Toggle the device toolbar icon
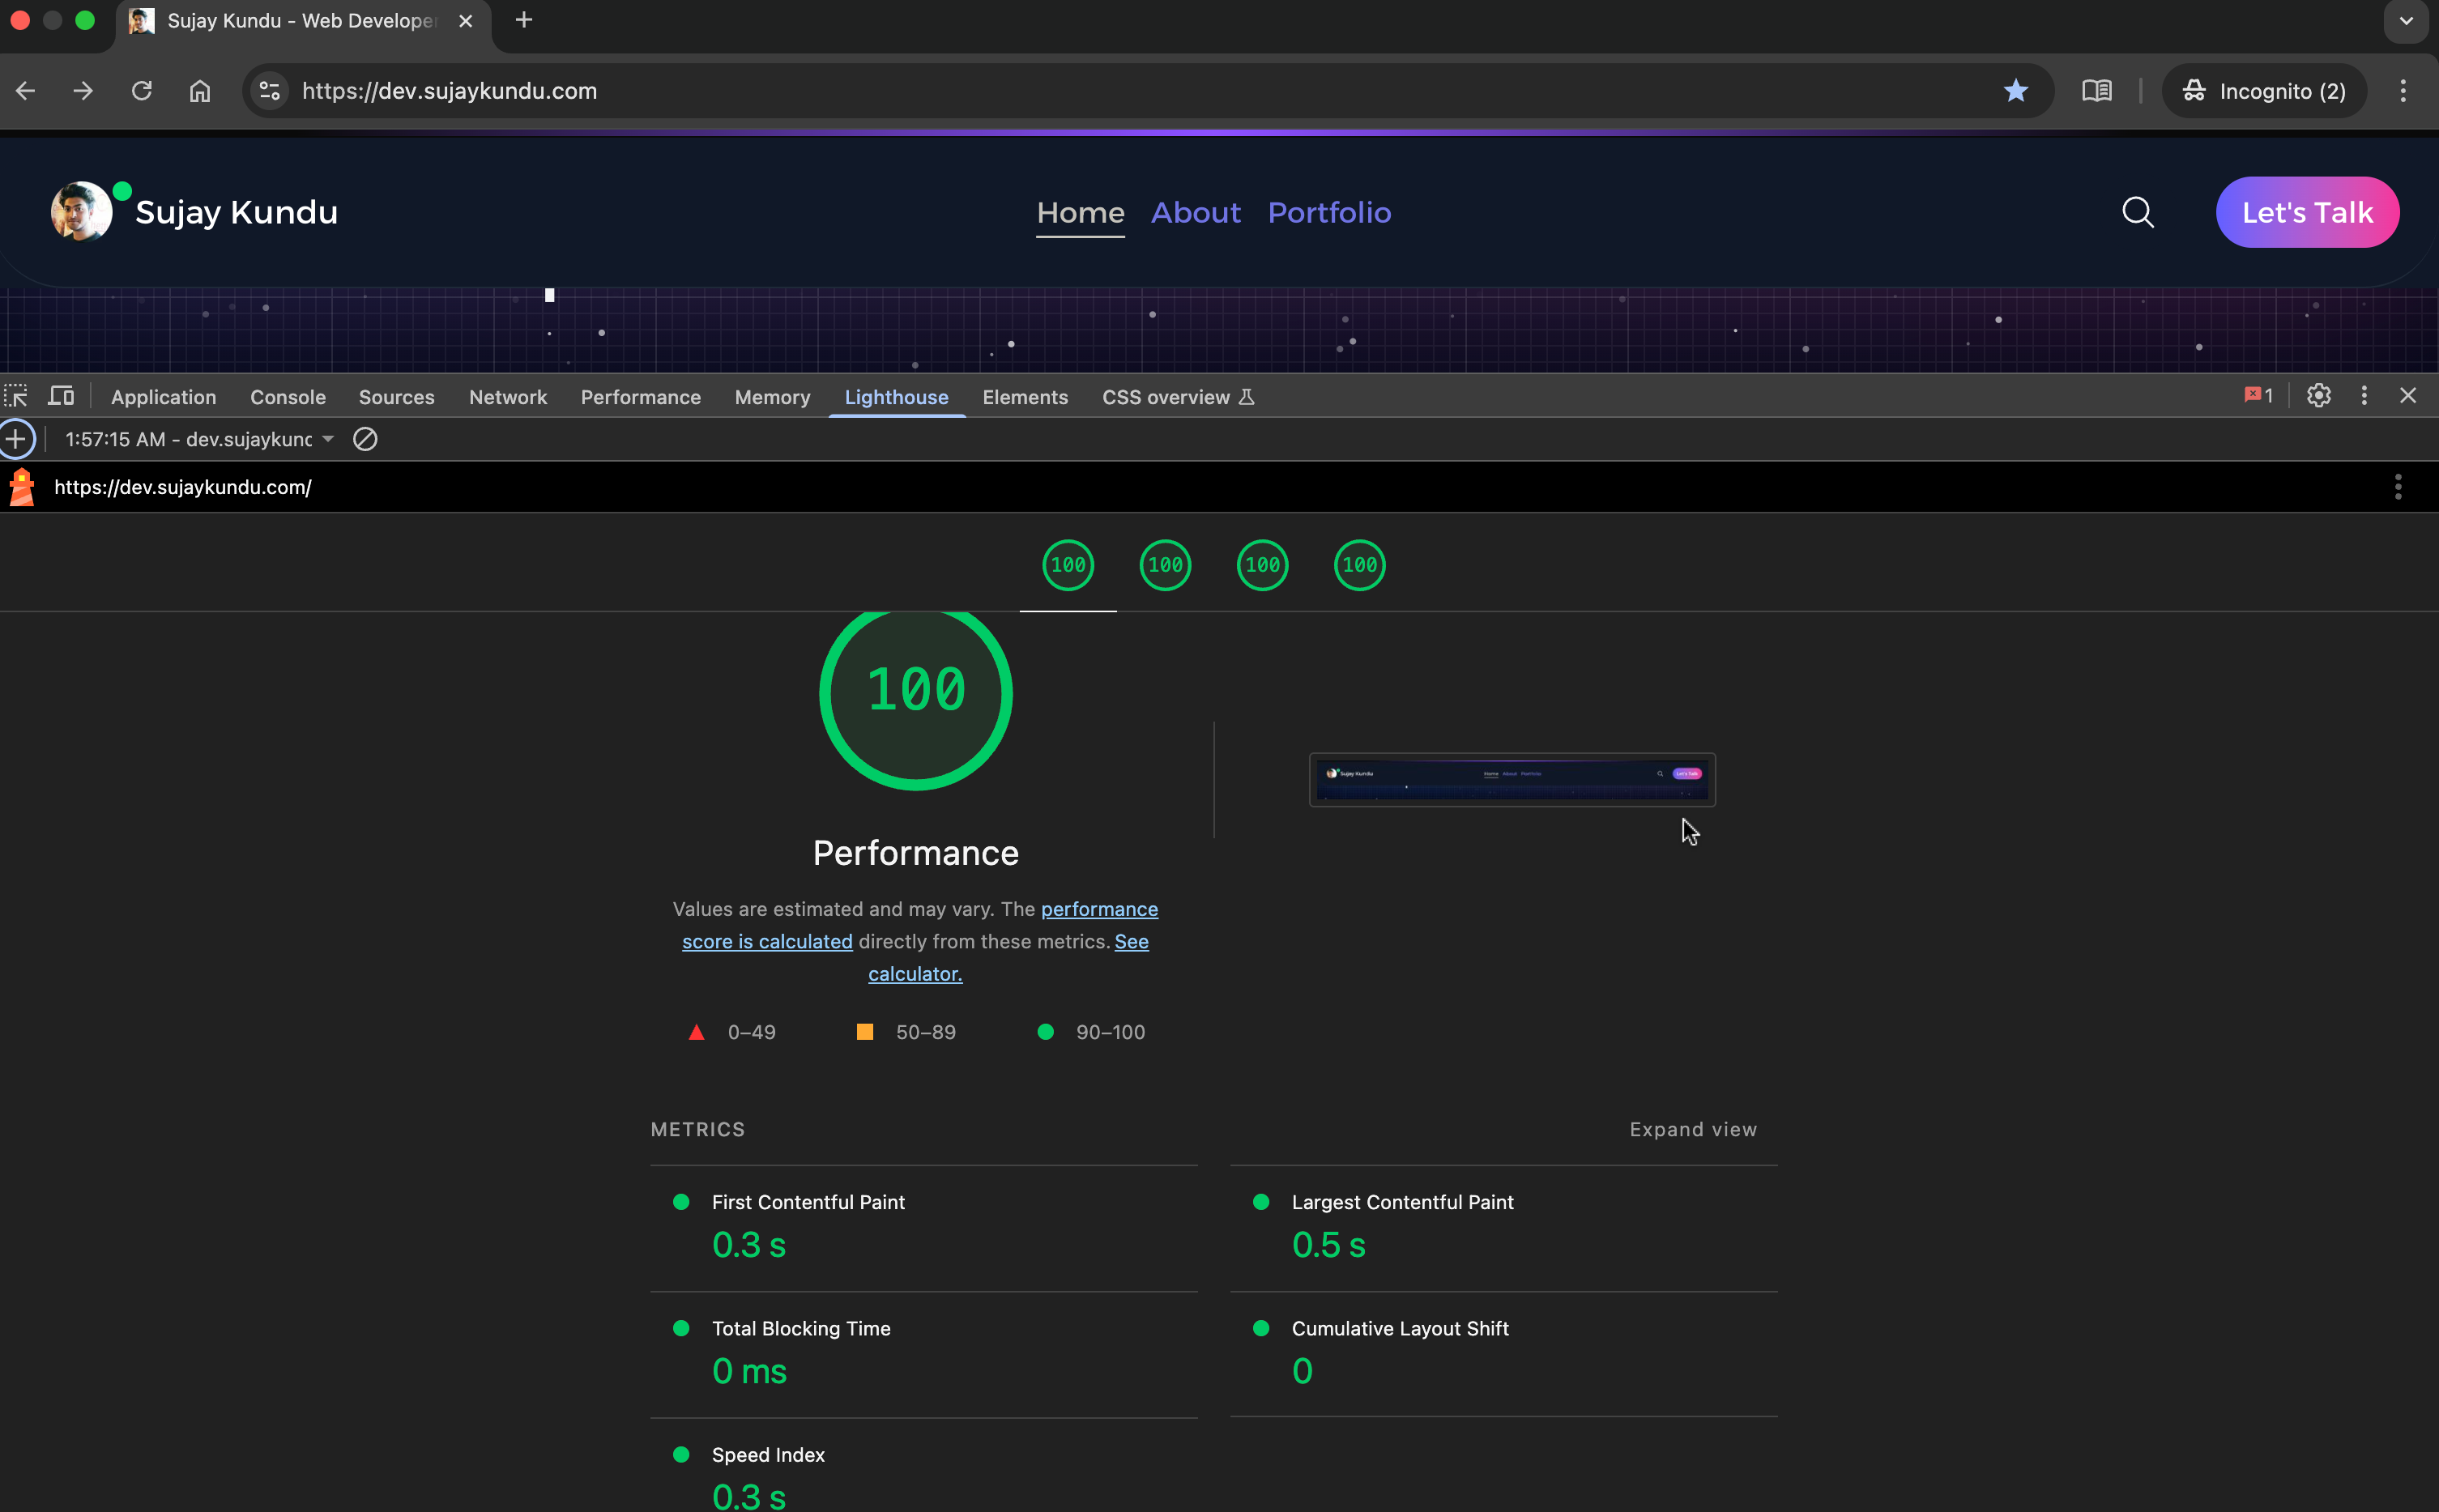This screenshot has height=1512, width=2439. (61, 396)
